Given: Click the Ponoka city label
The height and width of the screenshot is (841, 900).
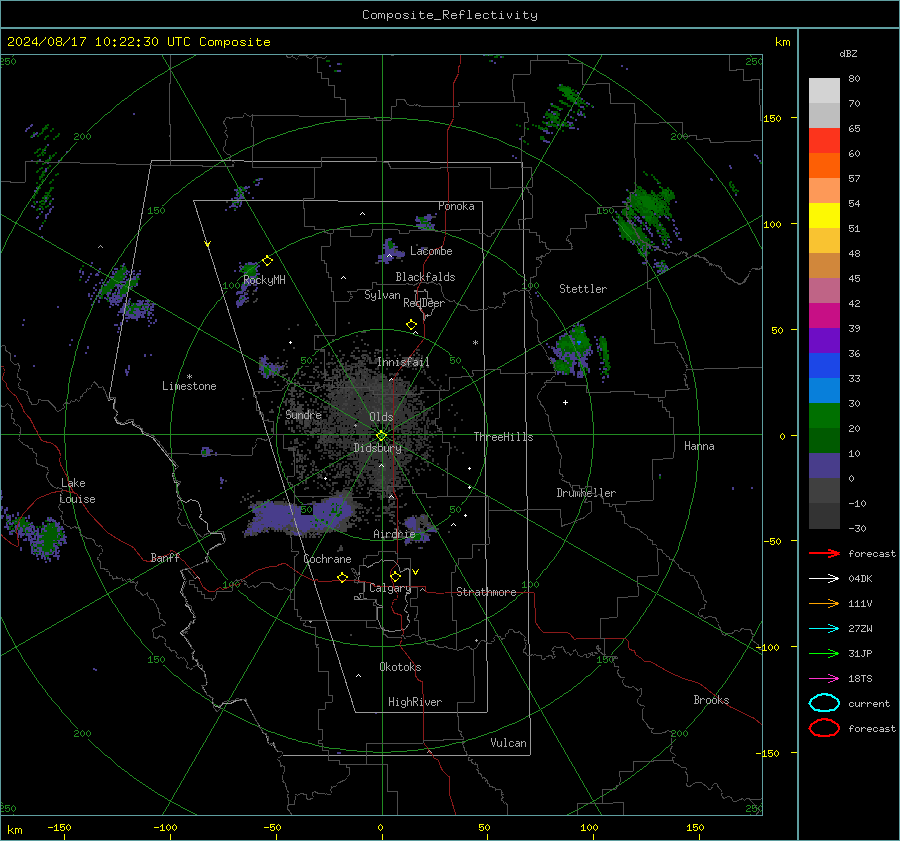Looking at the screenshot, I should (456, 206).
